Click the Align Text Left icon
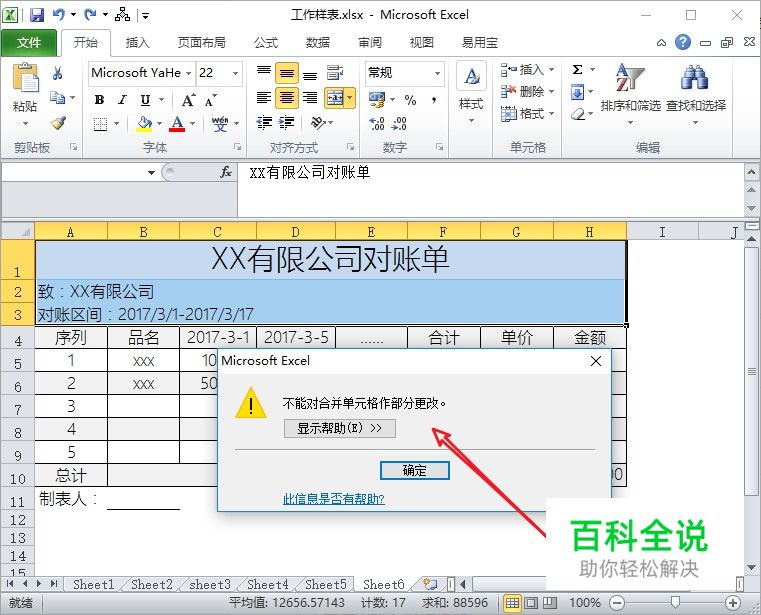Screen dimensions: 761x615 pos(264,98)
